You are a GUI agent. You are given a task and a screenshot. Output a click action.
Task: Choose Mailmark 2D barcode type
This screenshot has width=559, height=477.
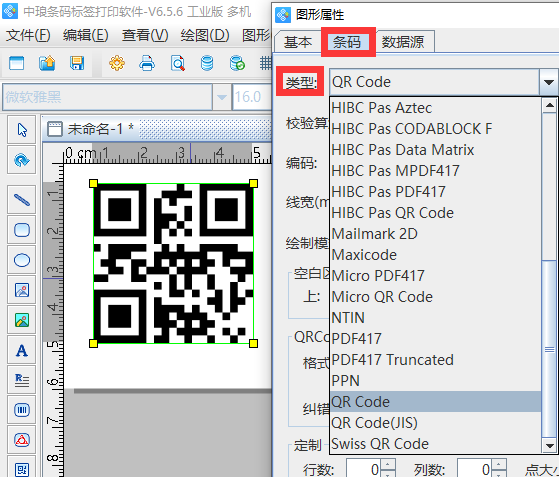(x=435, y=234)
